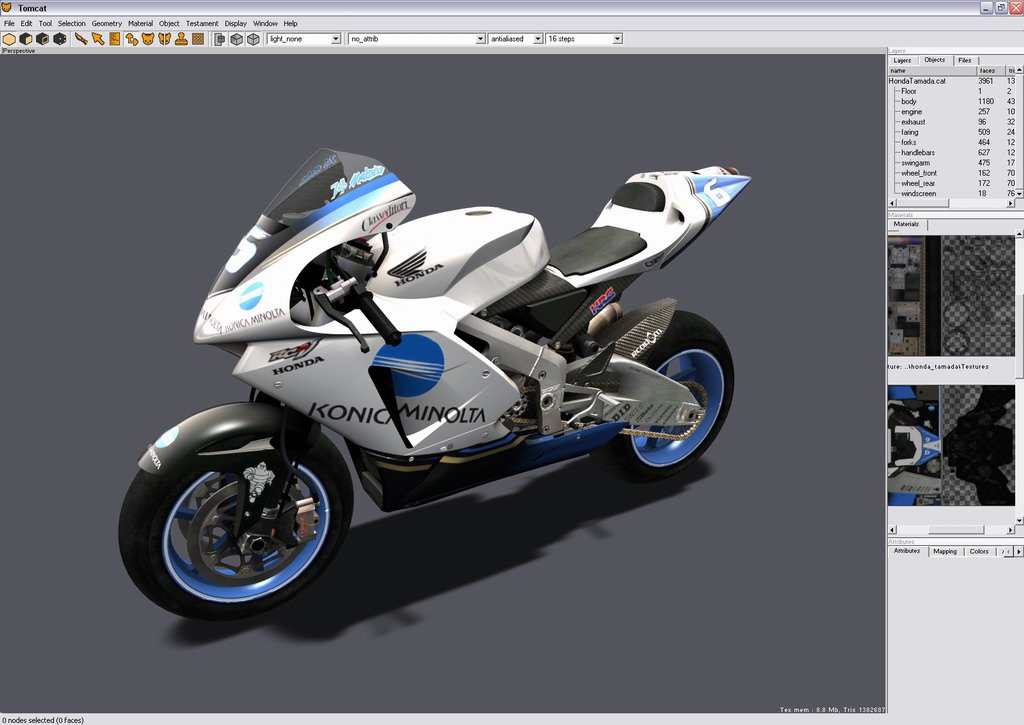Click the black cube with orange face icon

pyautogui.click(x=42, y=39)
